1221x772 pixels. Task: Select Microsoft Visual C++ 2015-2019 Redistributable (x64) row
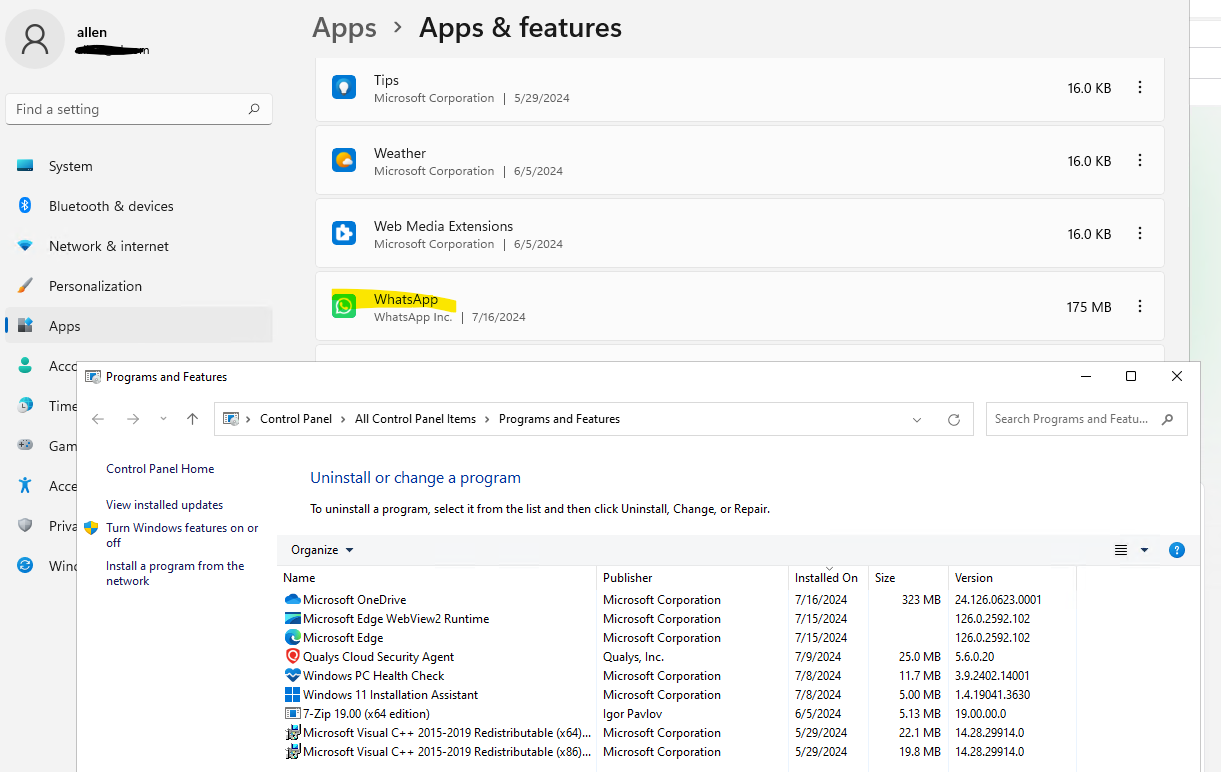point(680,733)
